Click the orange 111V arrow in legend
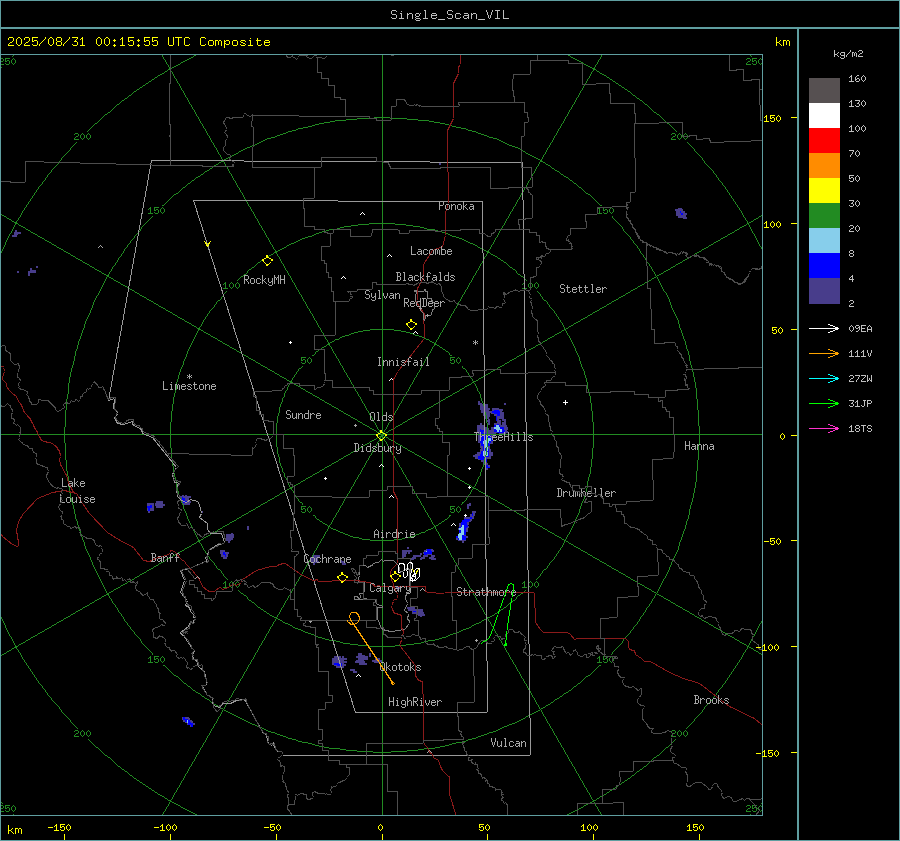 [x=824, y=354]
